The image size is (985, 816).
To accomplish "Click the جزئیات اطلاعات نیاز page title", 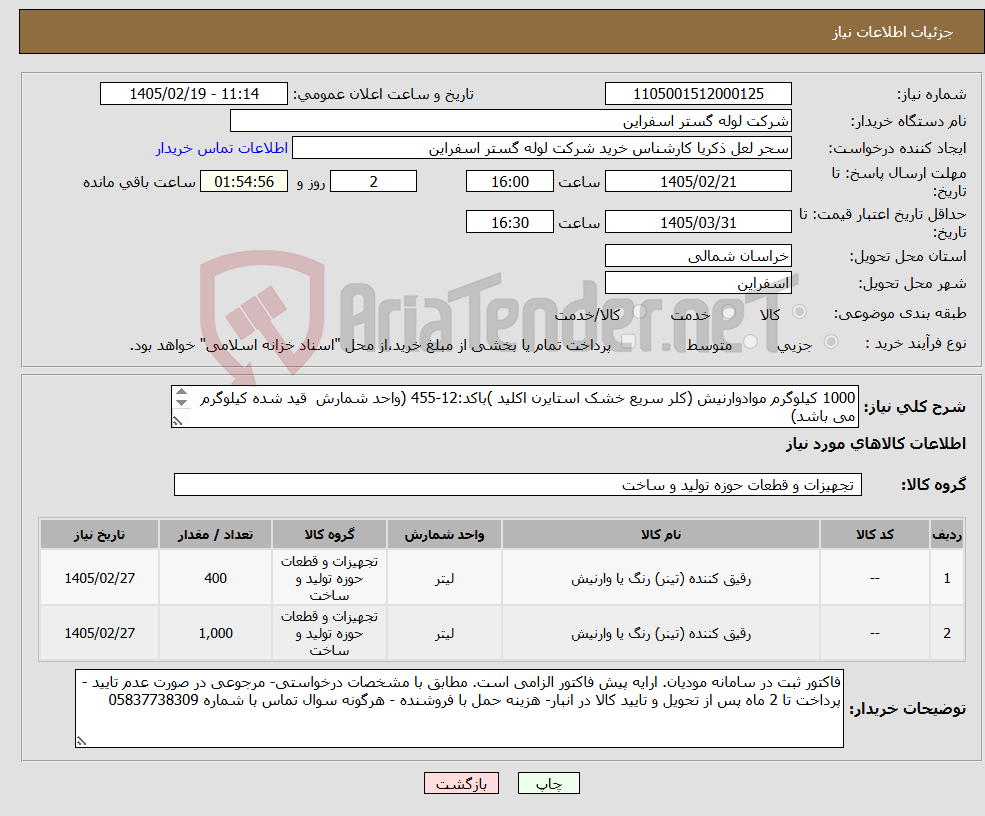I will pyautogui.click(x=893, y=32).
